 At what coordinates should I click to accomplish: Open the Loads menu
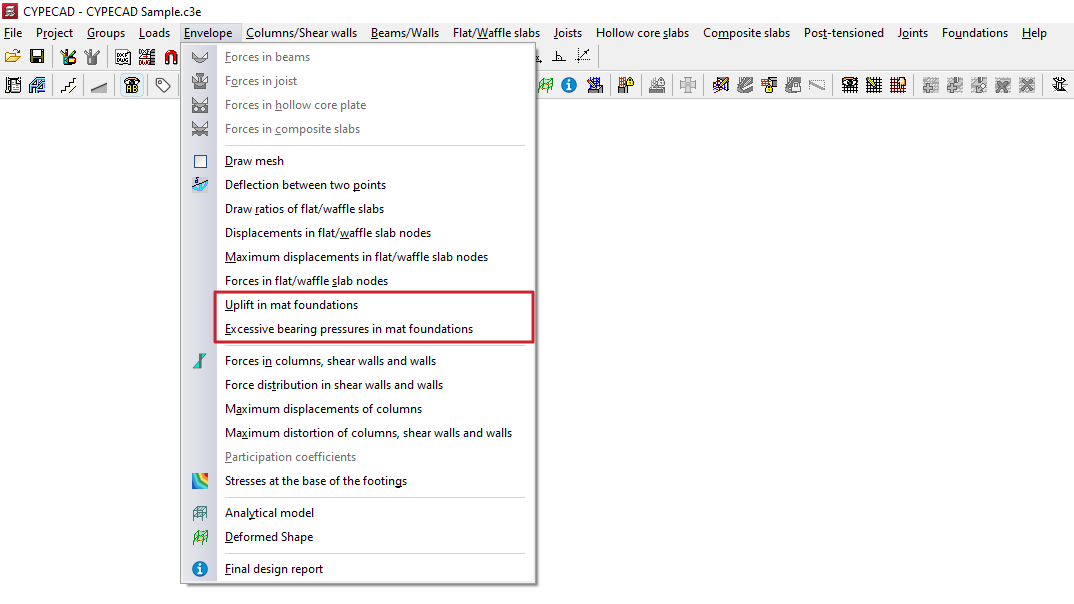pos(154,33)
